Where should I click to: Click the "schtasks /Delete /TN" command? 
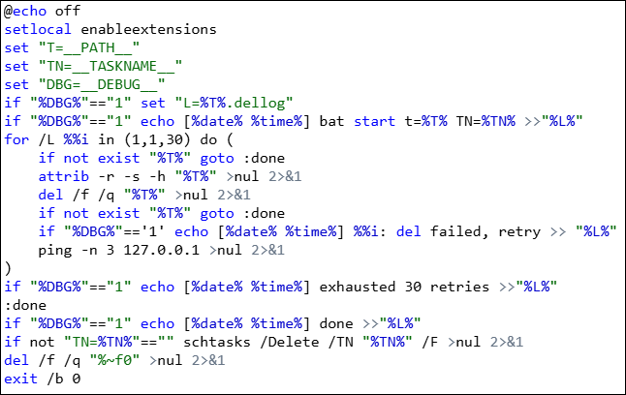tap(268, 342)
